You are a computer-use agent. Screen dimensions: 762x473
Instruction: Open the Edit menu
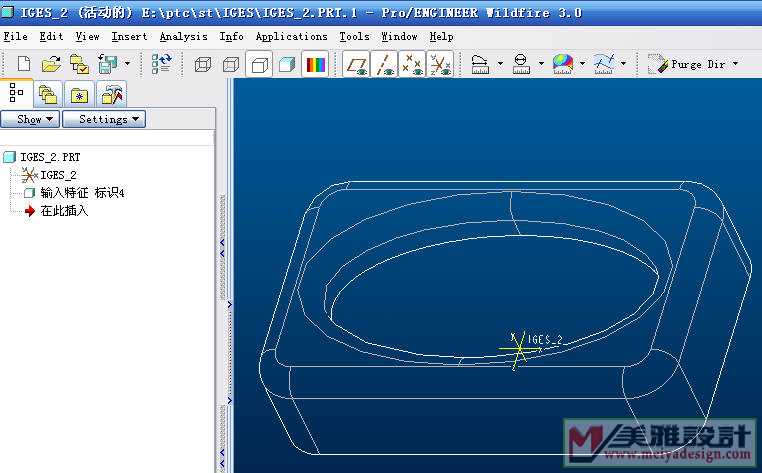[x=51, y=36]
